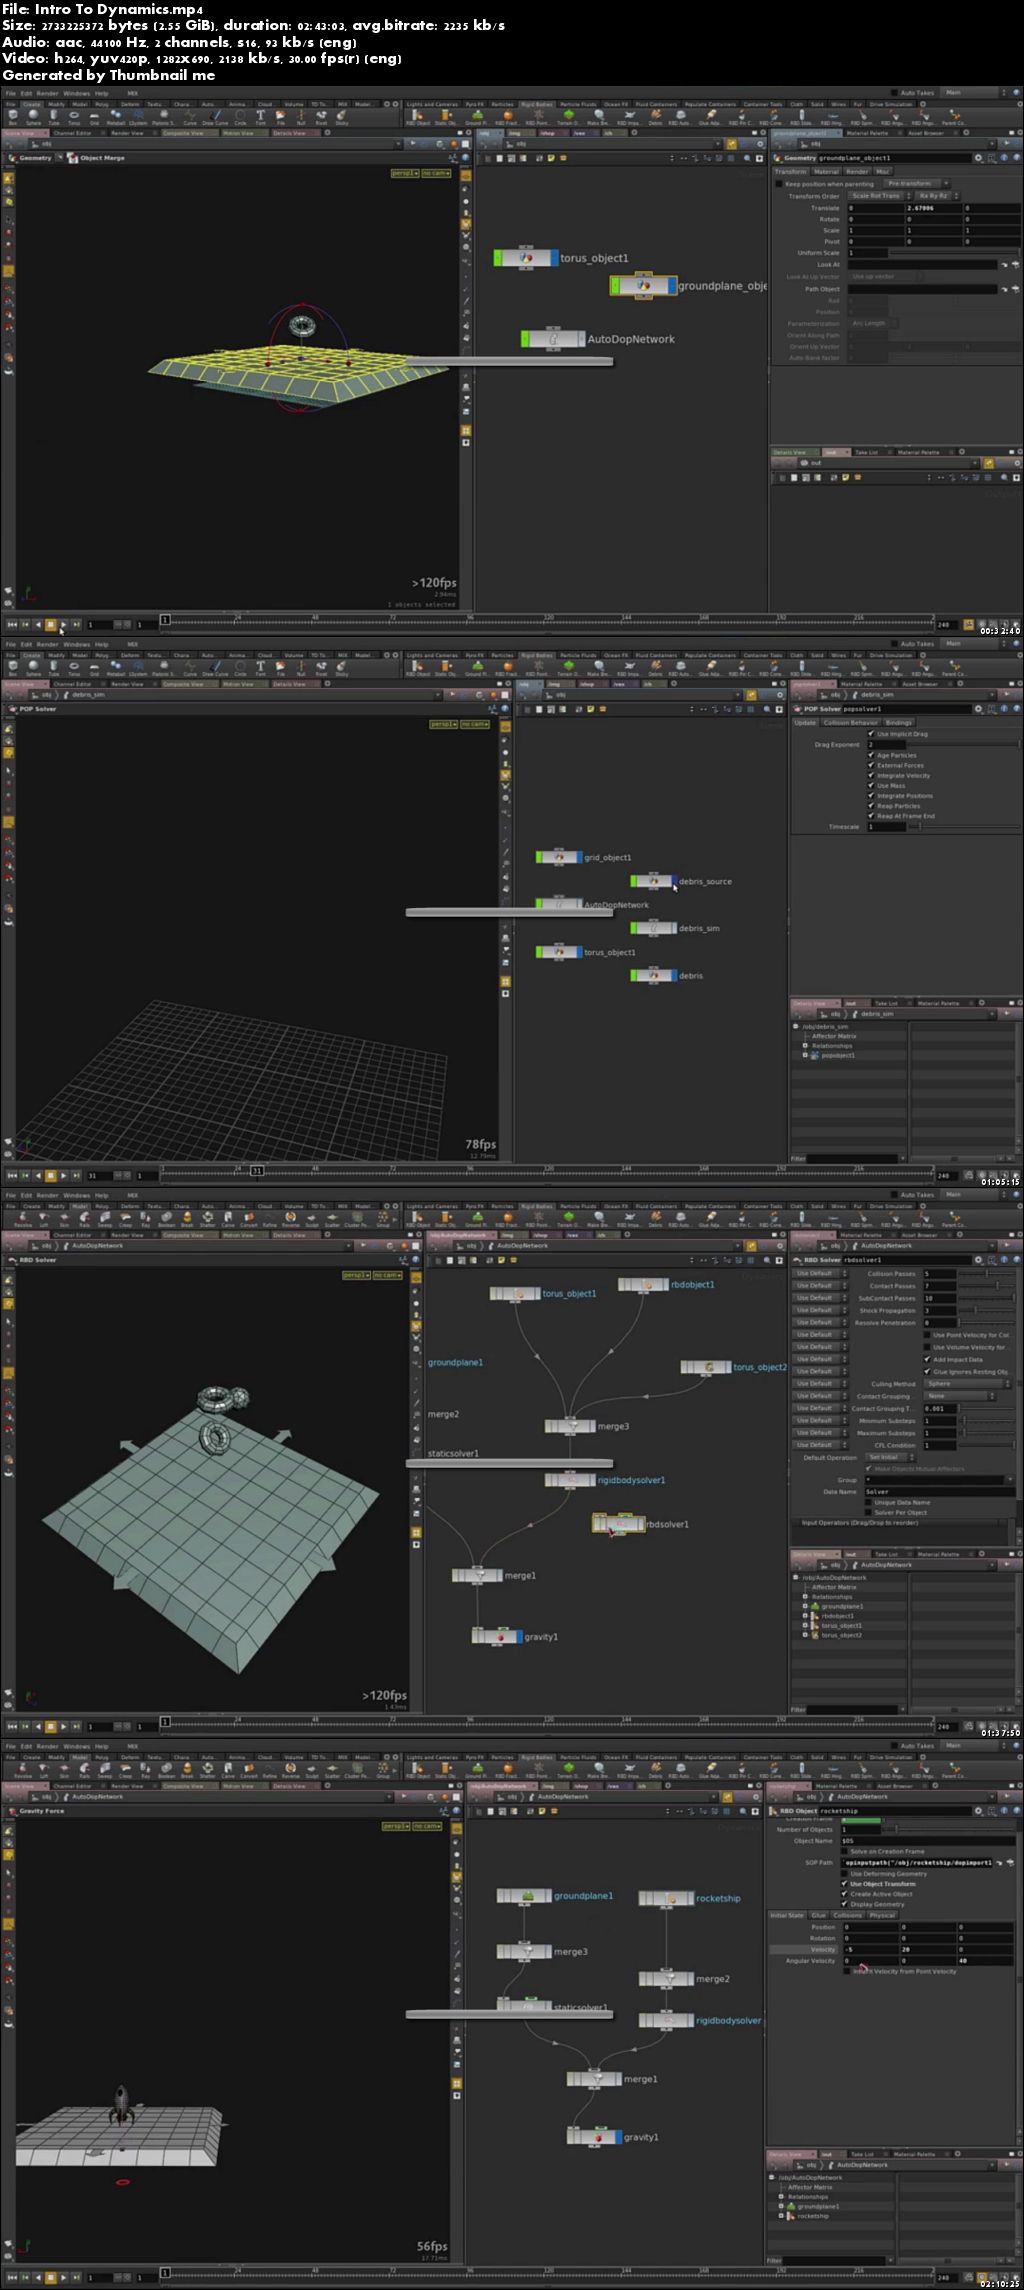Open the Transform Order Scale Rot Trans dropdown

point(879,196)
